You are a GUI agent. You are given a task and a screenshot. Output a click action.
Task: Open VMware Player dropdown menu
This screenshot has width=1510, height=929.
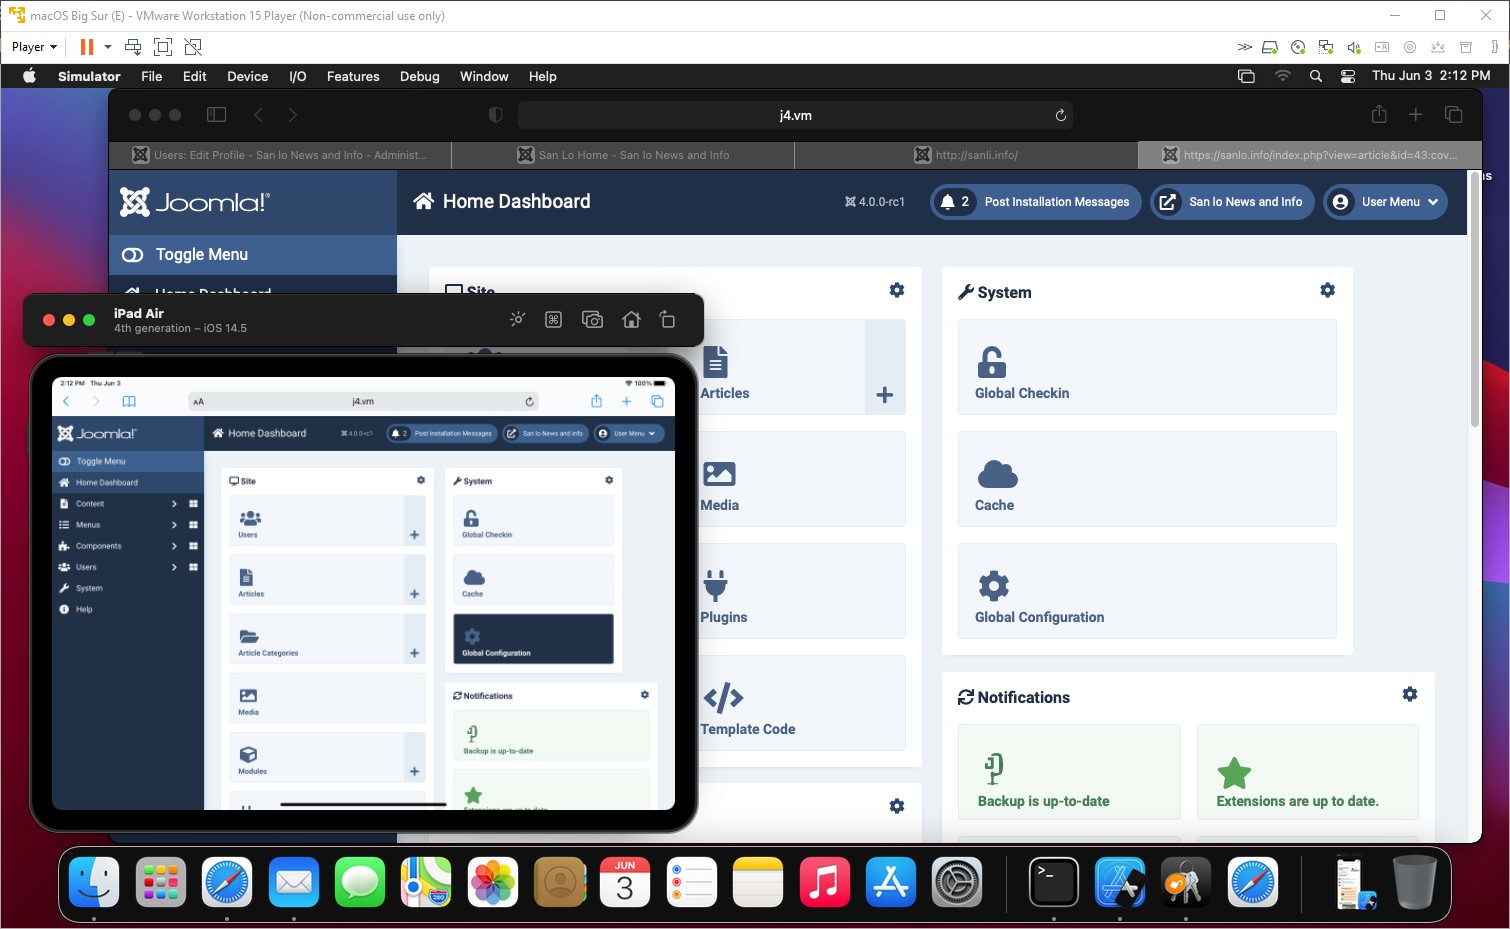click(x=34, y=47)
